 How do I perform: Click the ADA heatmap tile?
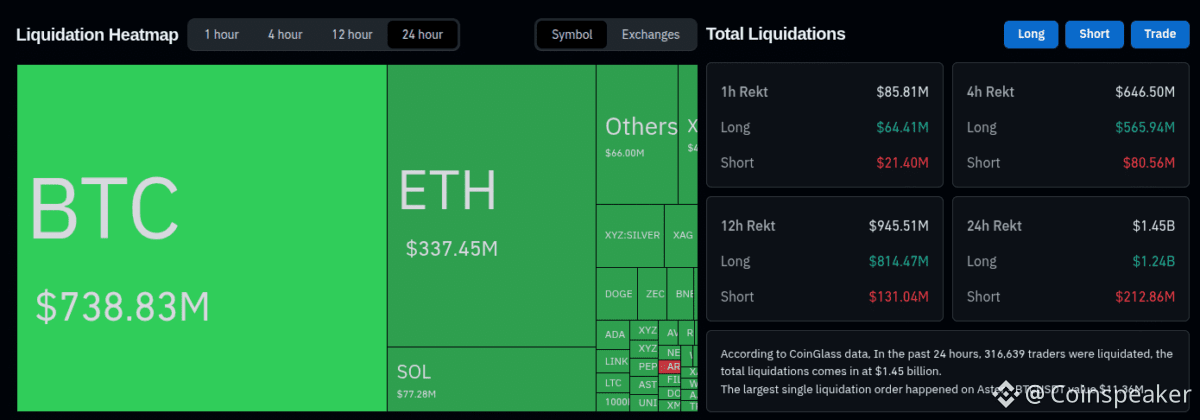(615, 335)
